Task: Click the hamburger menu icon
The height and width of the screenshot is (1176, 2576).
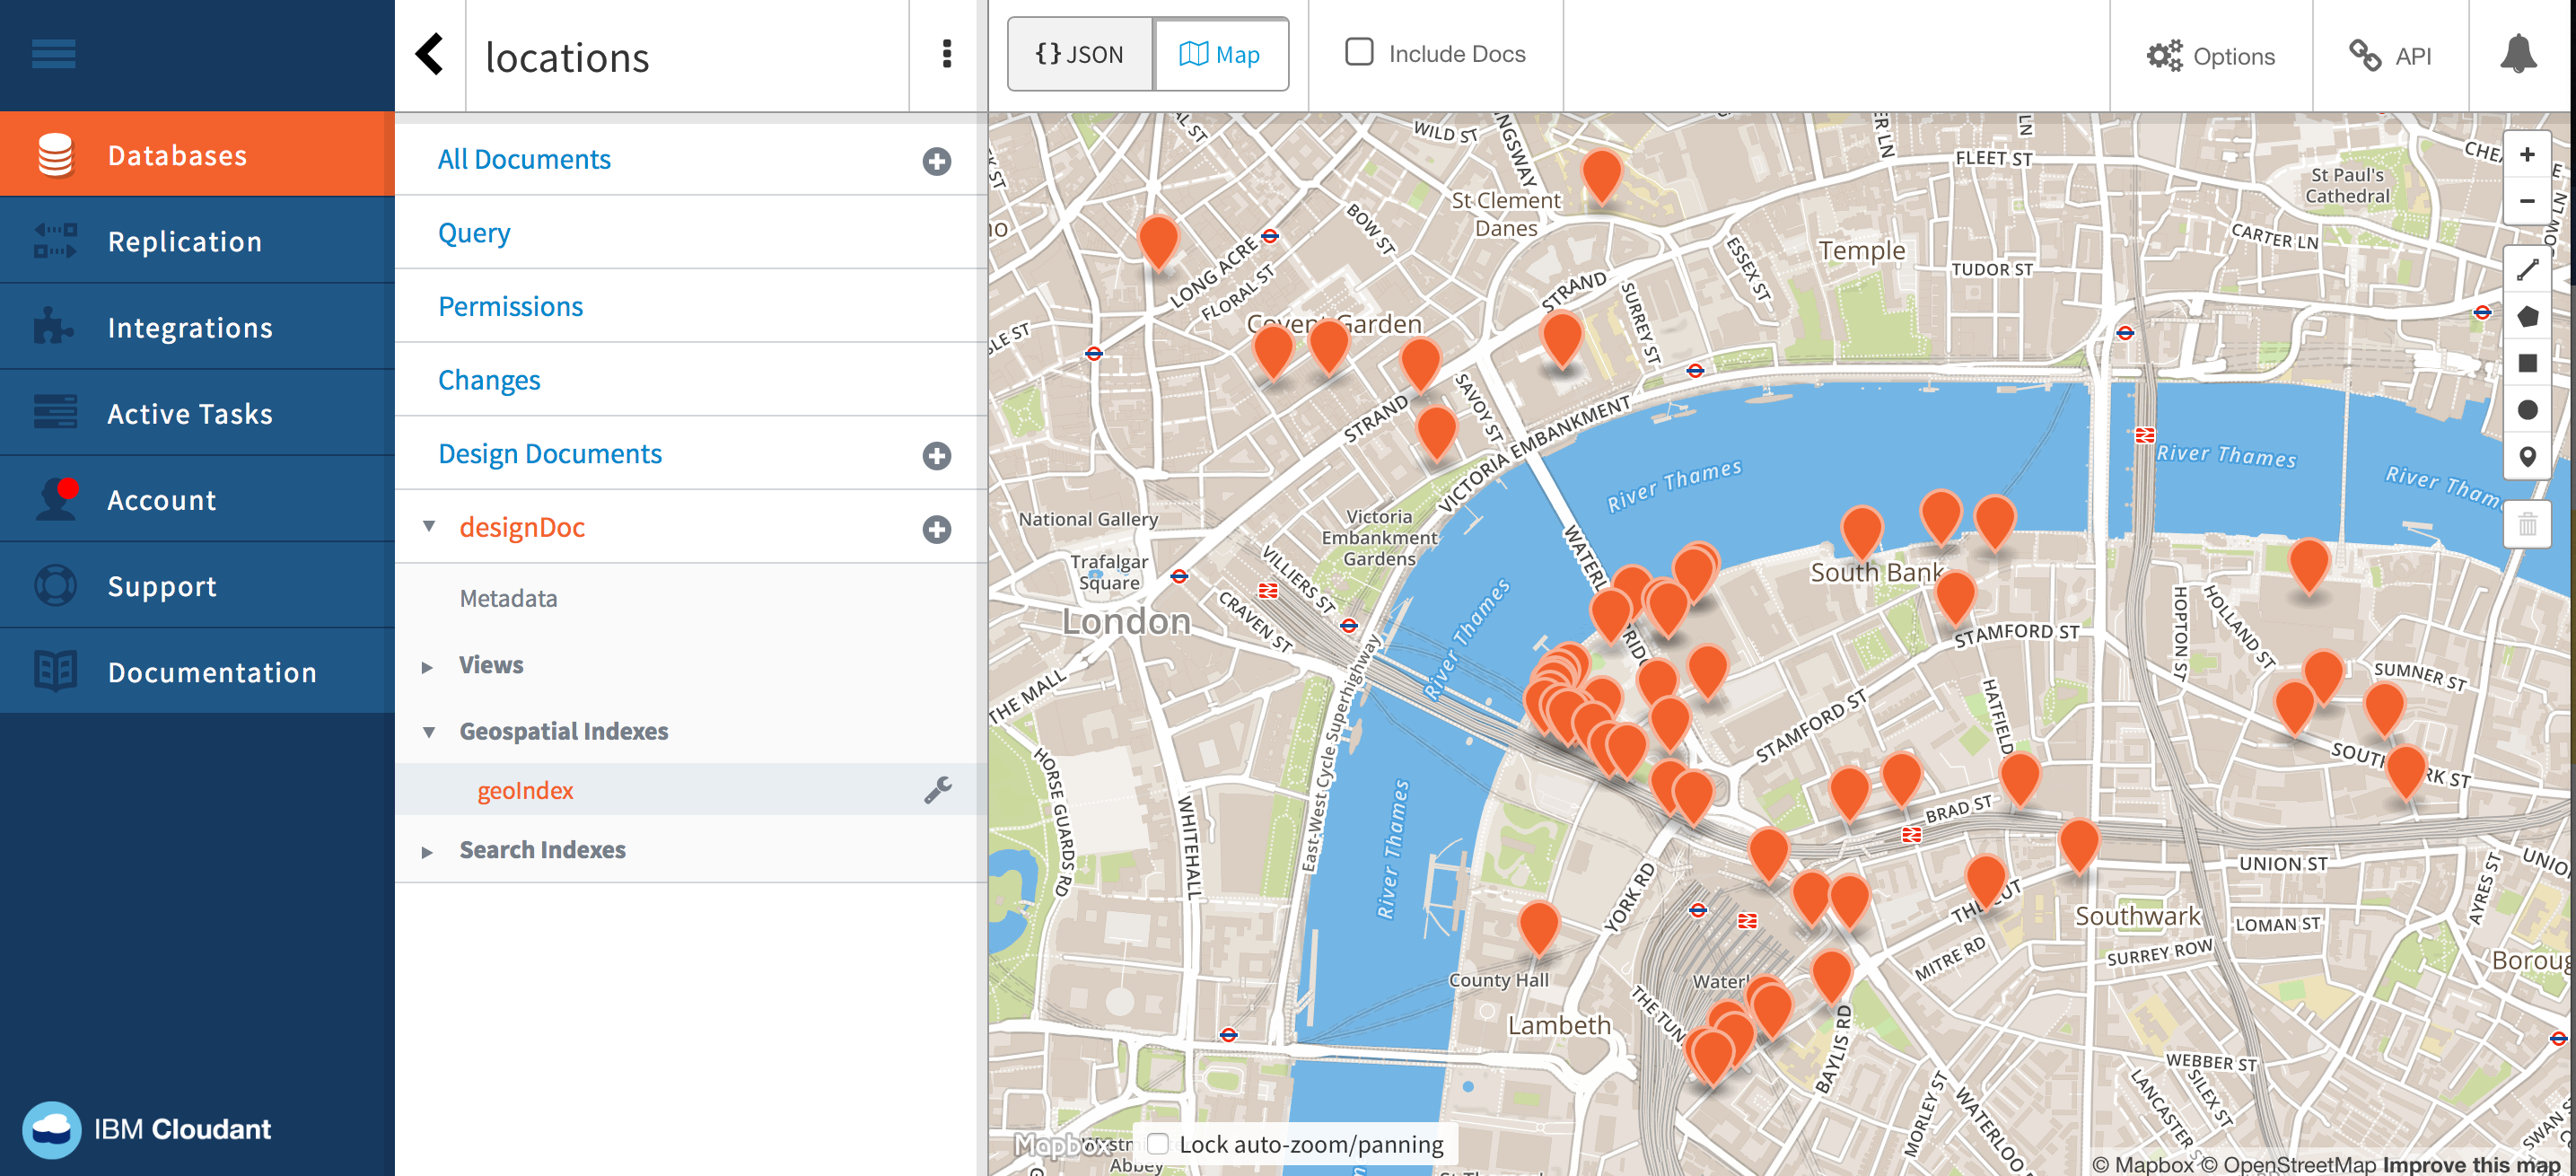Action: [x=54, y=54]
